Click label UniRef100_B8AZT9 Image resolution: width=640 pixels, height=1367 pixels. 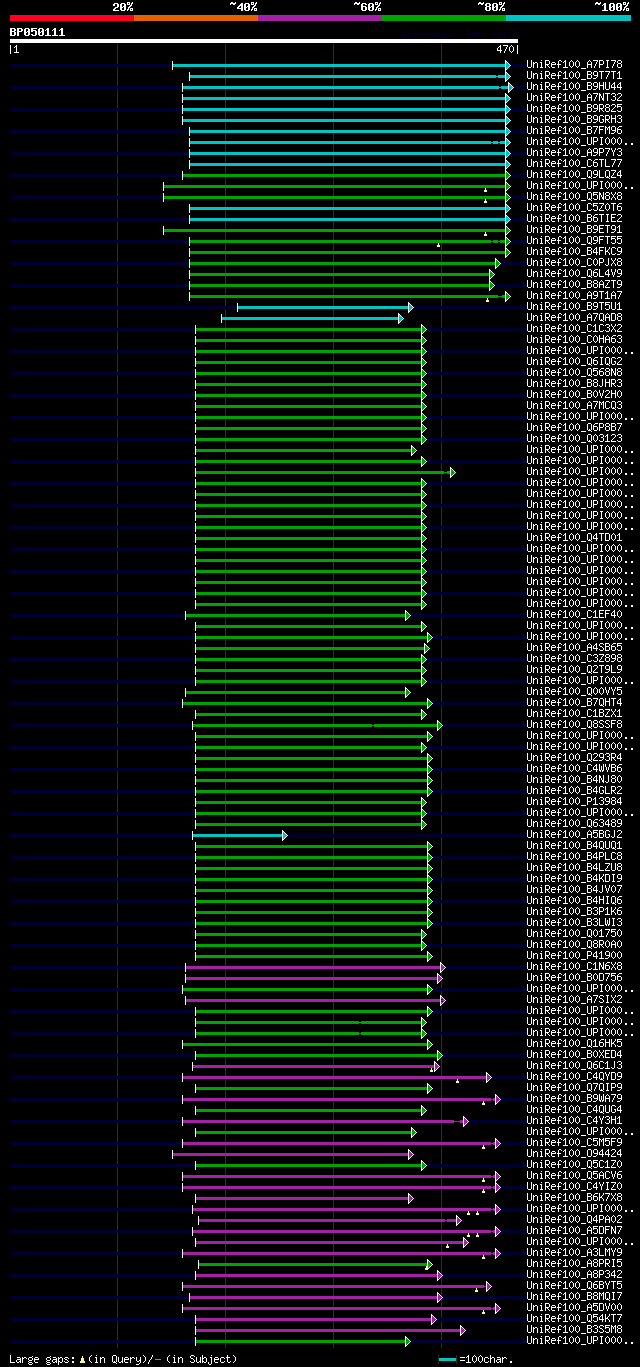[x=574, y=284]
